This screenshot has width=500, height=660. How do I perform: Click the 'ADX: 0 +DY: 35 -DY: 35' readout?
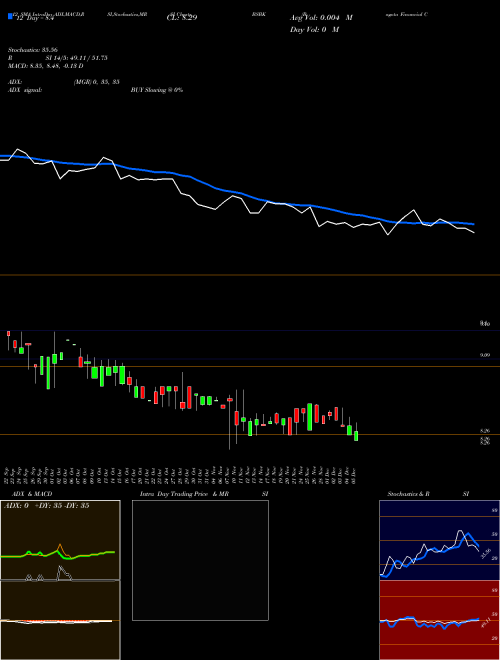[46, 506]
